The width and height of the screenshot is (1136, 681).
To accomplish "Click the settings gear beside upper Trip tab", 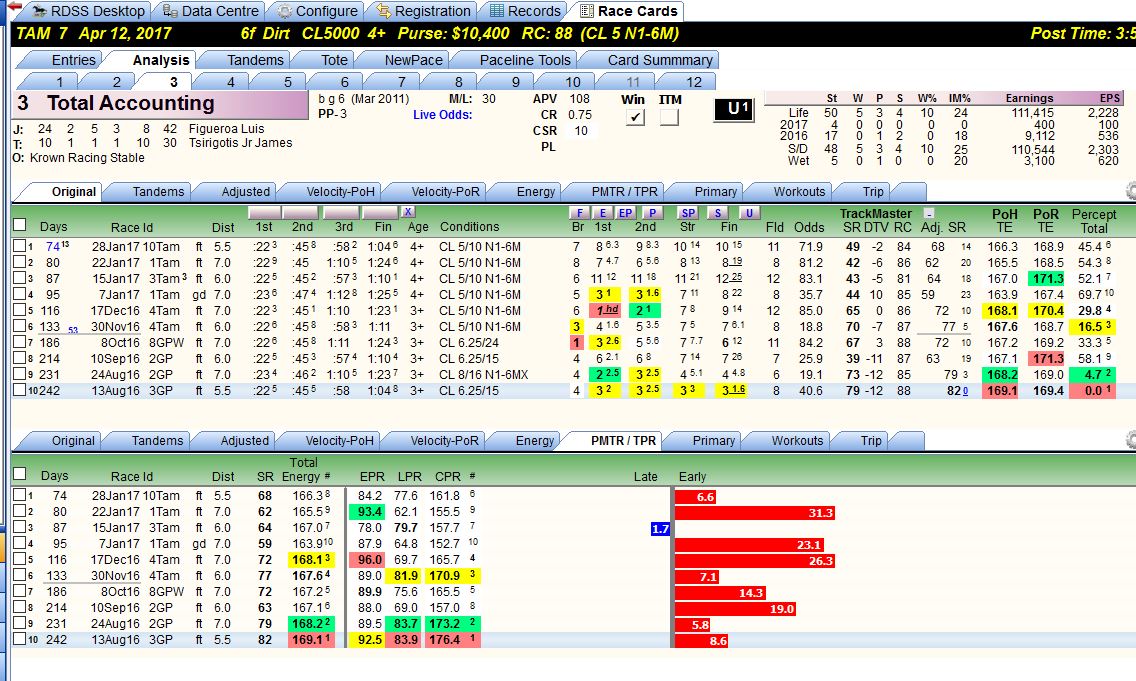I will coord(1132,191).
